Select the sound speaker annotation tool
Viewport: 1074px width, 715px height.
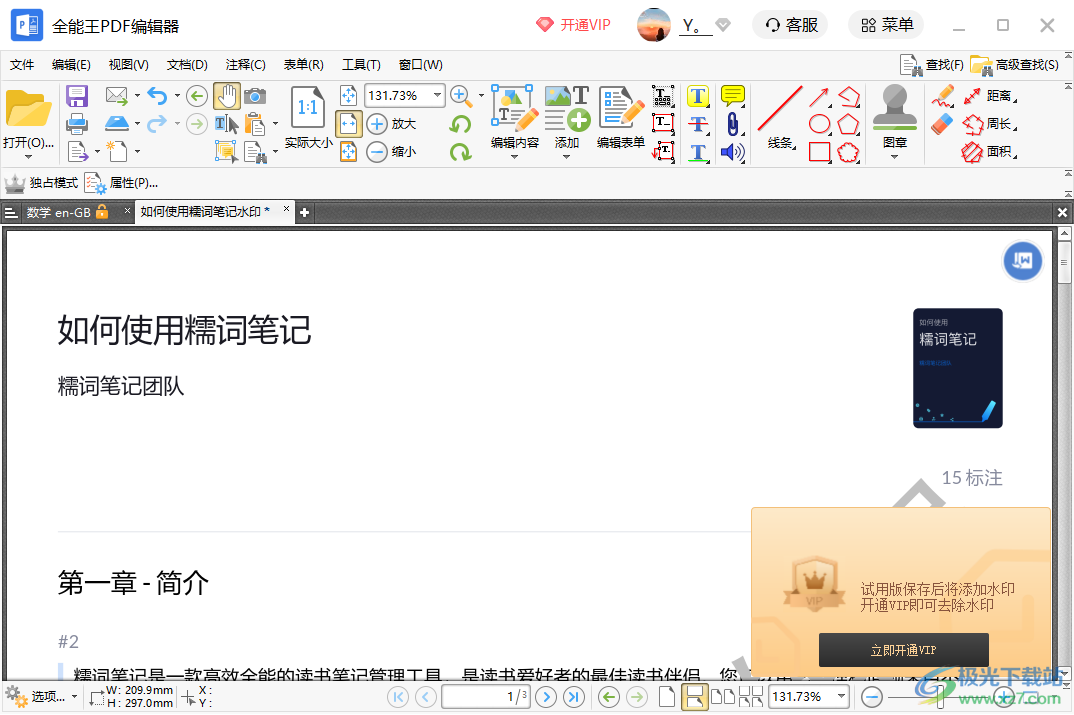click(733, 151)
